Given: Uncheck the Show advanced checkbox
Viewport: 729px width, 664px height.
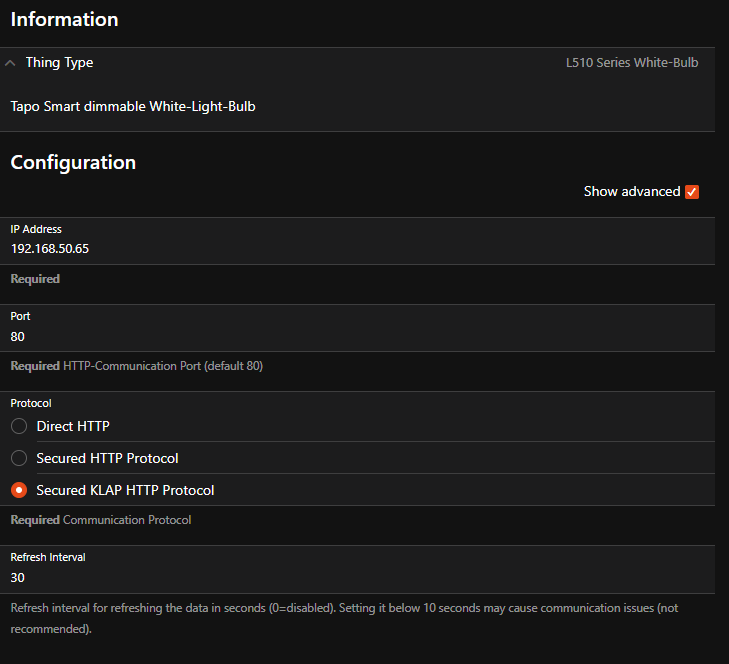Looking at the screenshot, I should 692,192.
